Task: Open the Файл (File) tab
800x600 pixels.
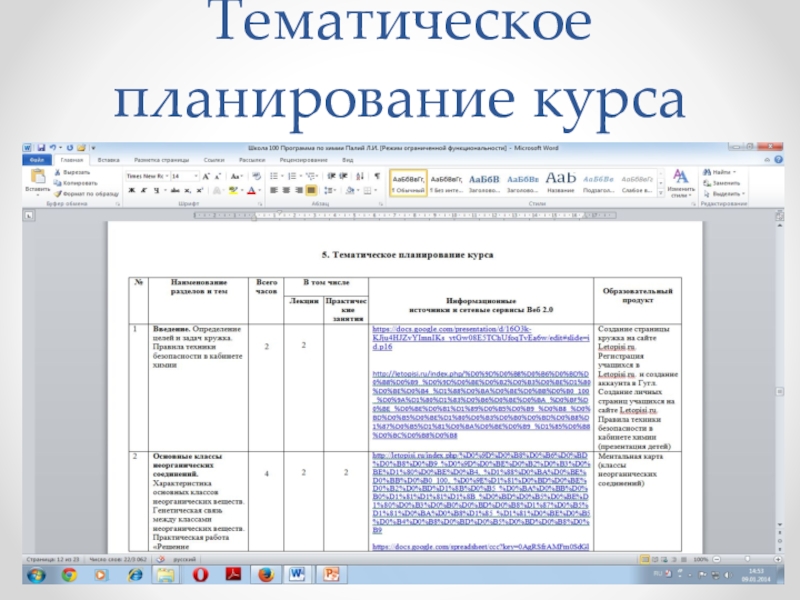Action: 37,160
